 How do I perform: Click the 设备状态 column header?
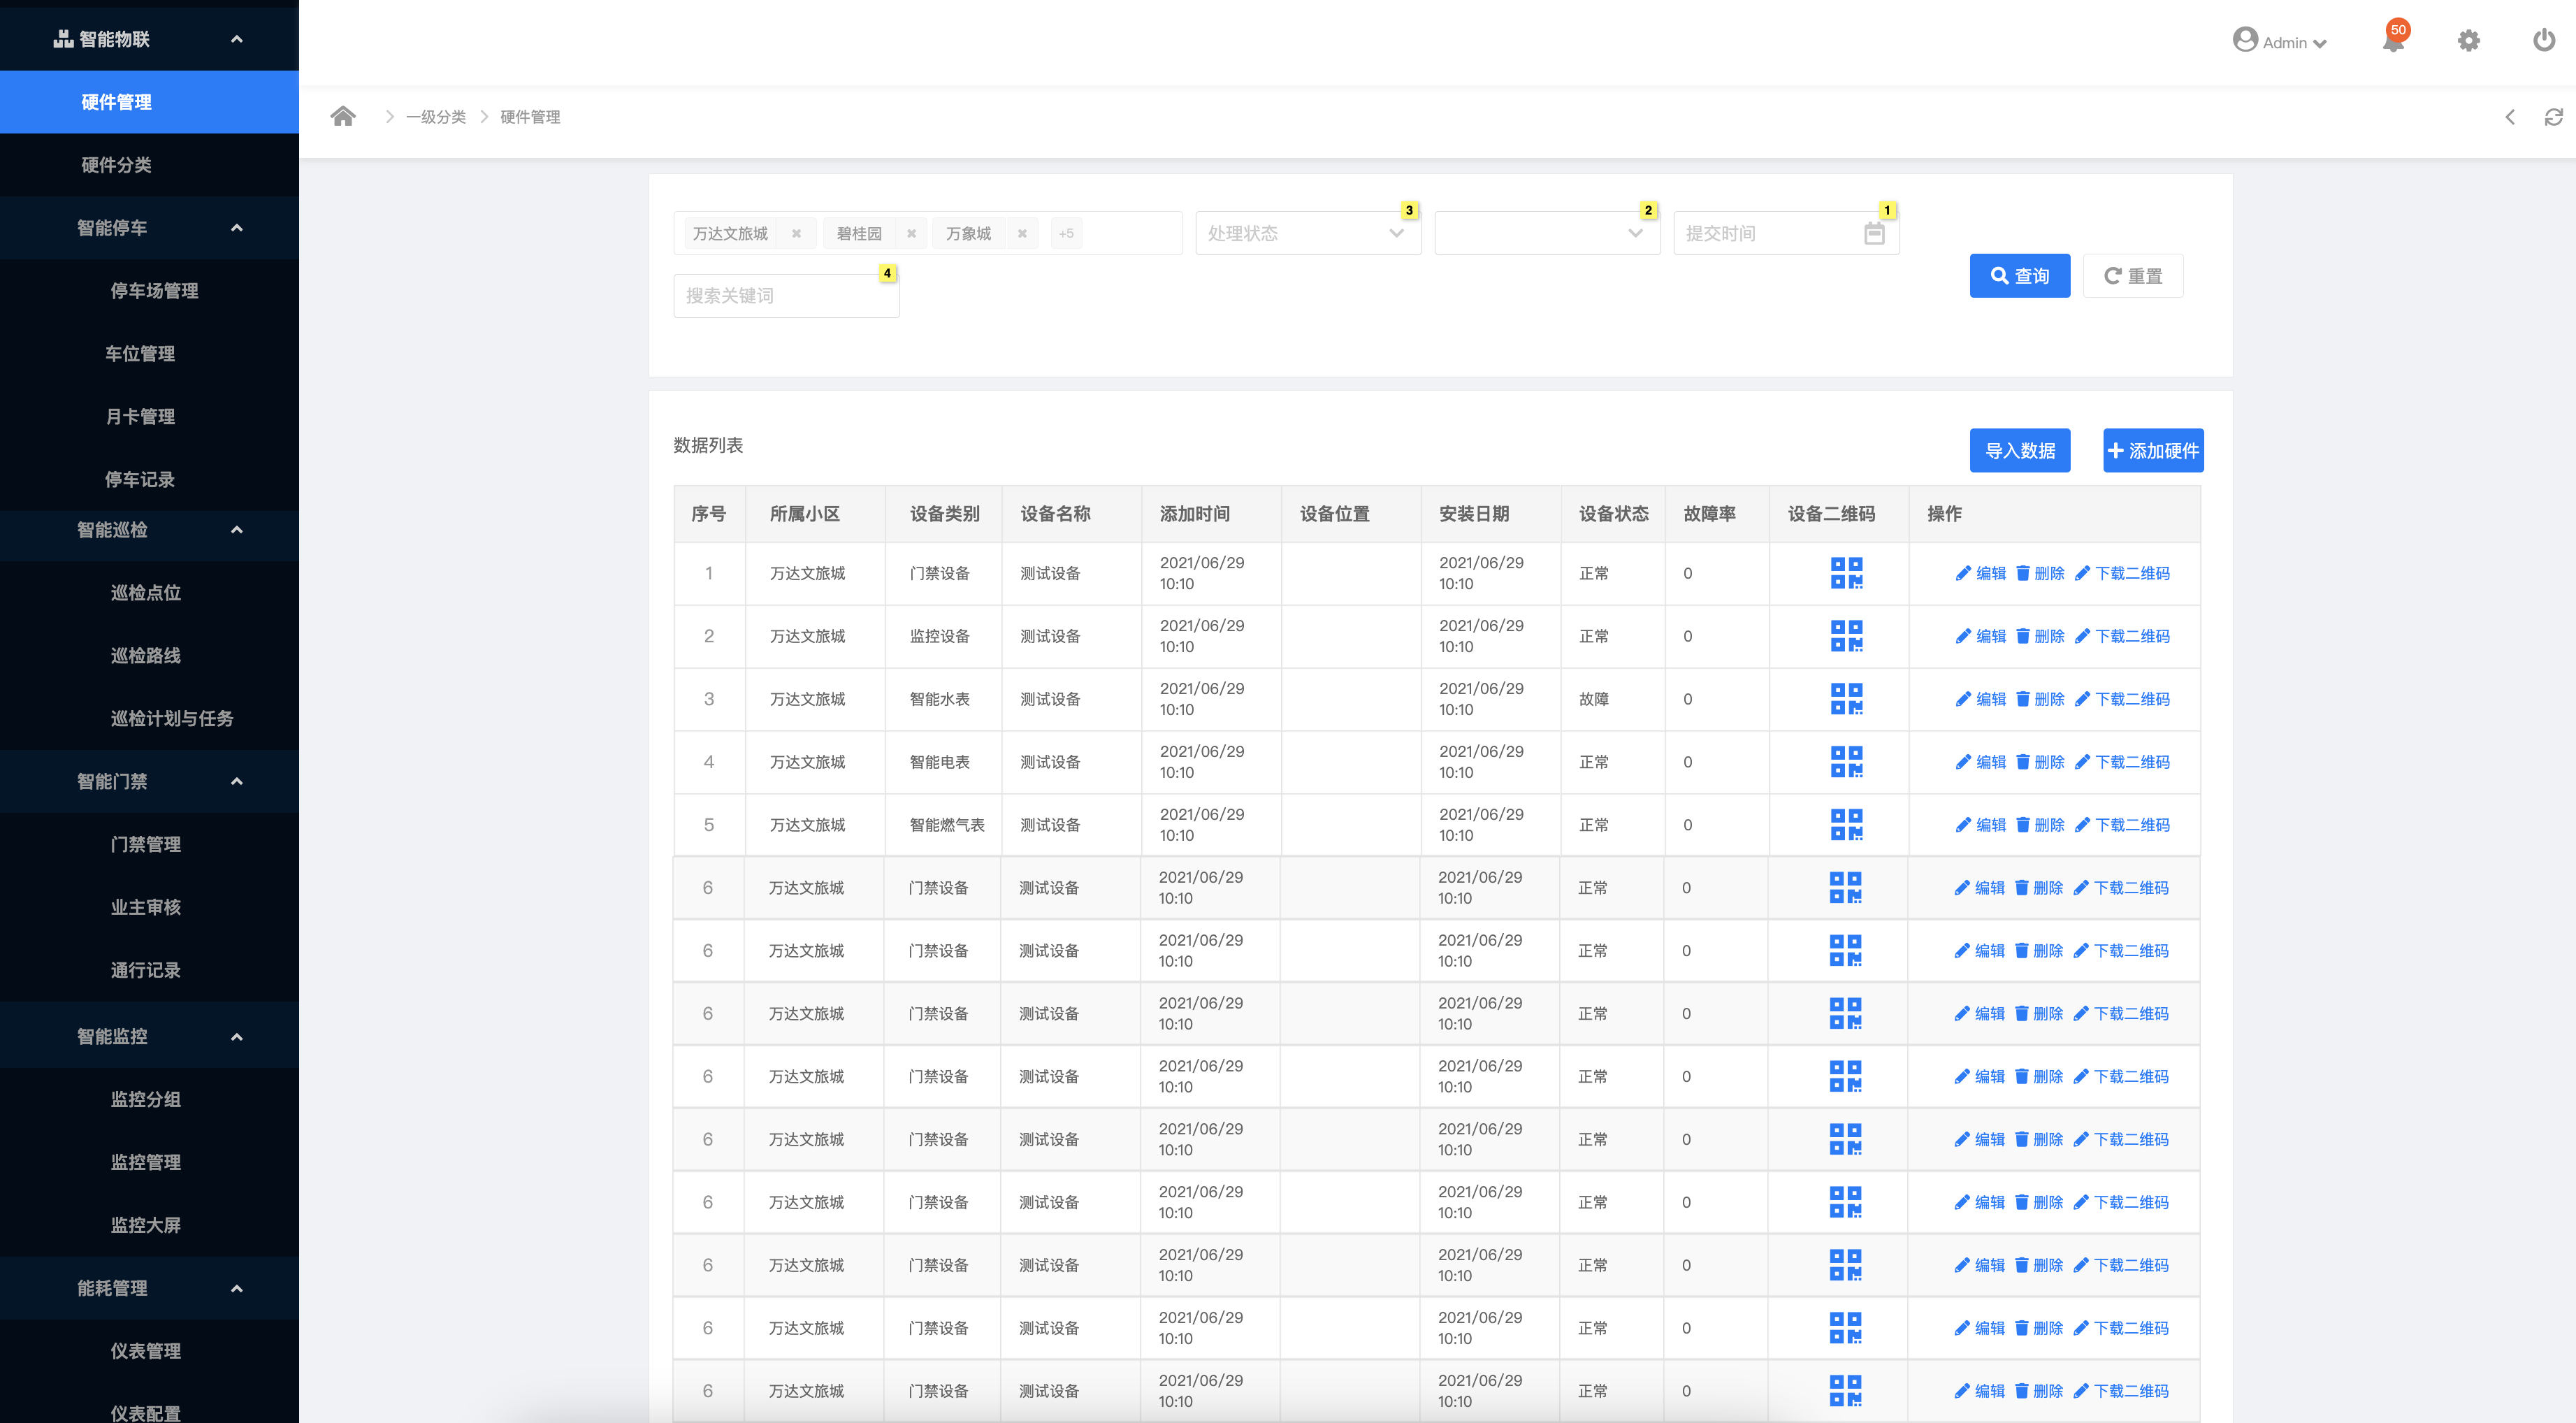(x=1613, y=514)
